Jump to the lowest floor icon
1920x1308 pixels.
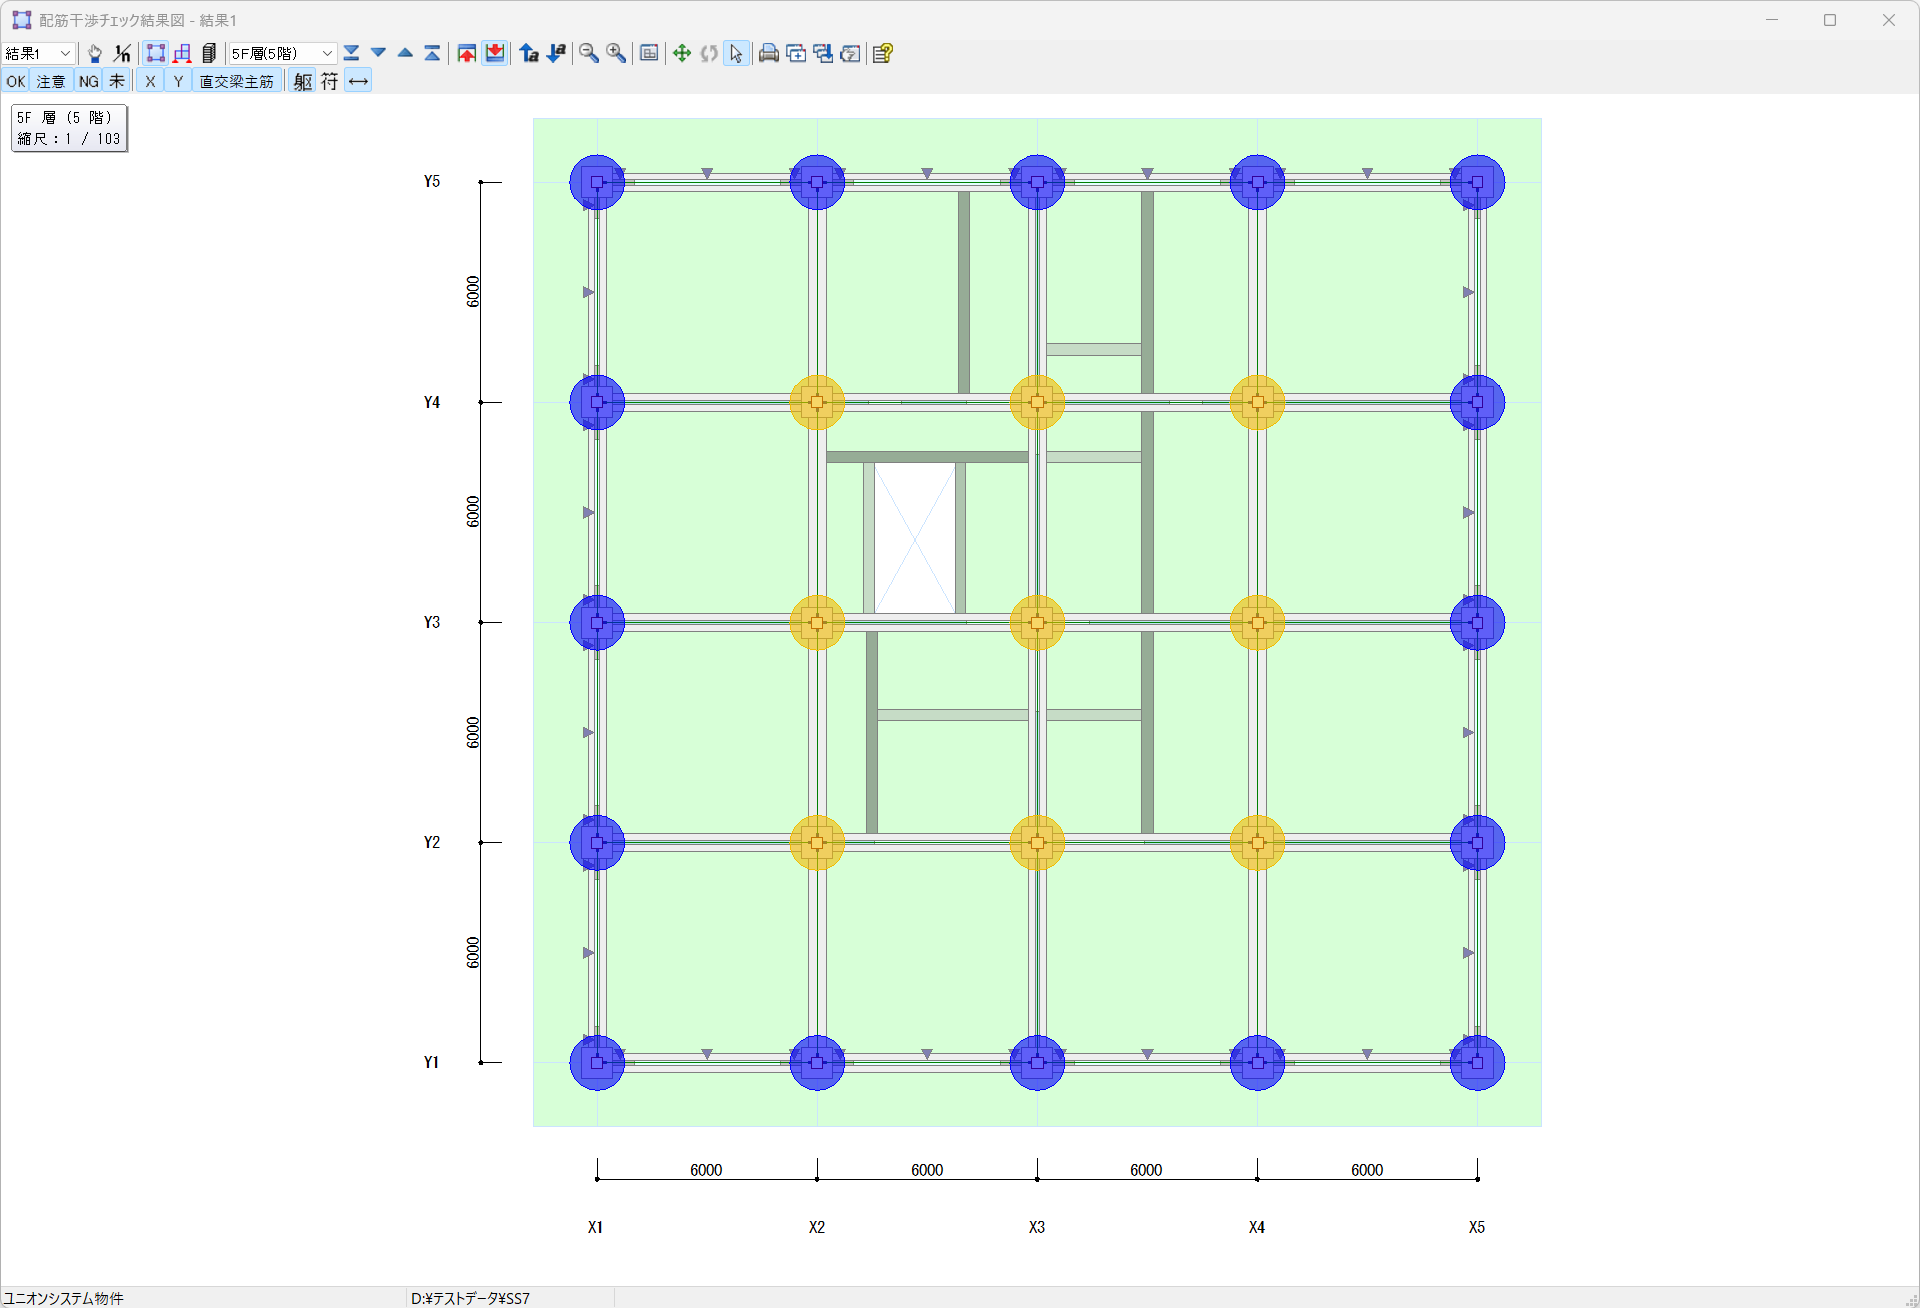[351, 53]
